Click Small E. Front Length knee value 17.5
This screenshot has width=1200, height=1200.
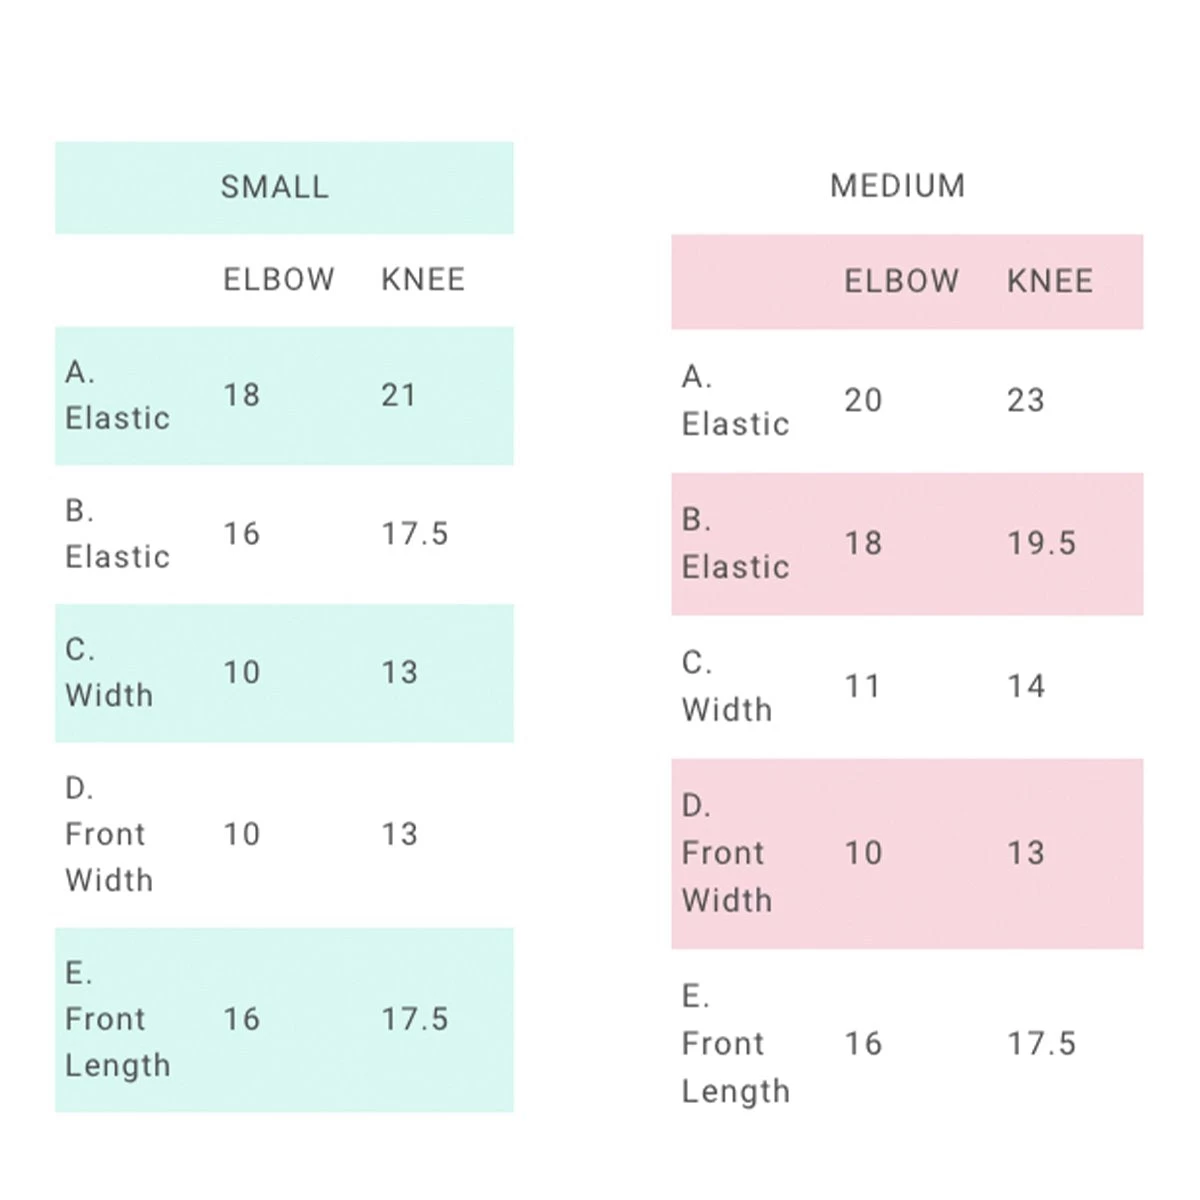point(414,1019)
